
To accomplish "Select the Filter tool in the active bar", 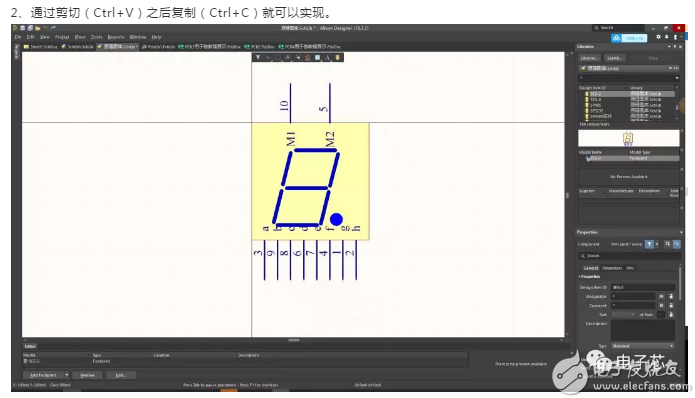I will (x=258, y=58).
